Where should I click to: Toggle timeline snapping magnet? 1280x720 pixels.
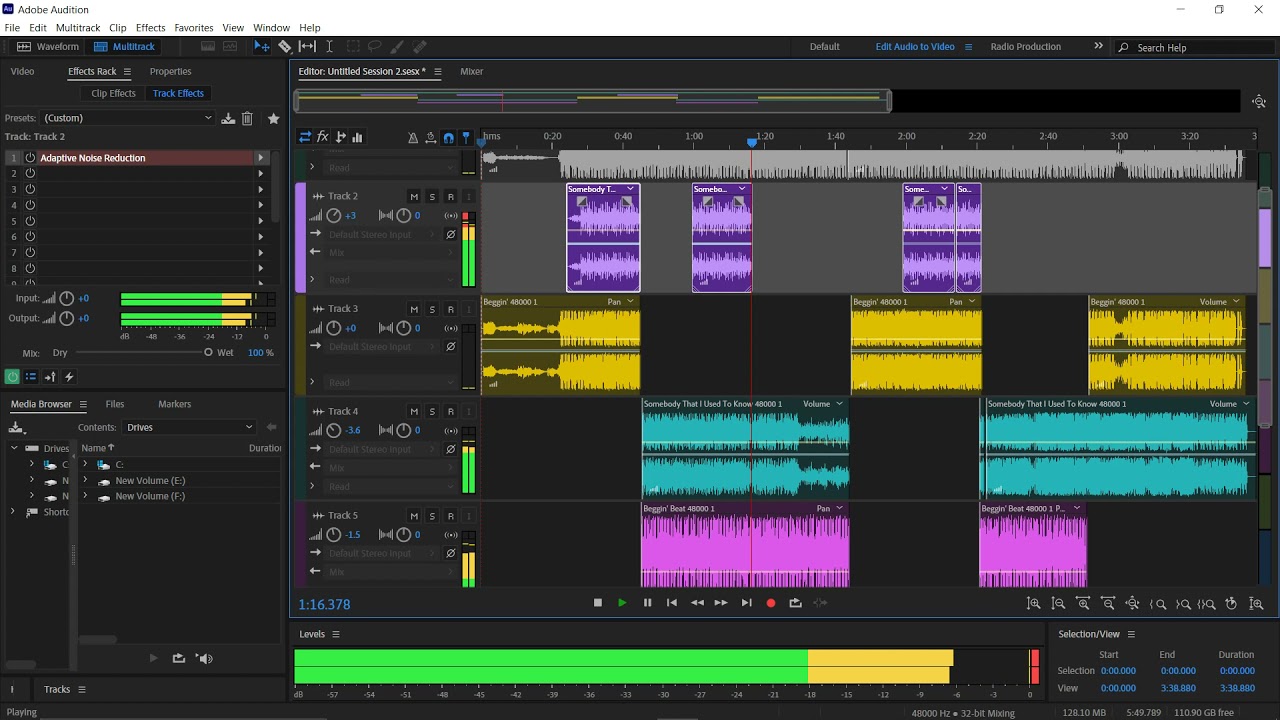click(448, 137)
